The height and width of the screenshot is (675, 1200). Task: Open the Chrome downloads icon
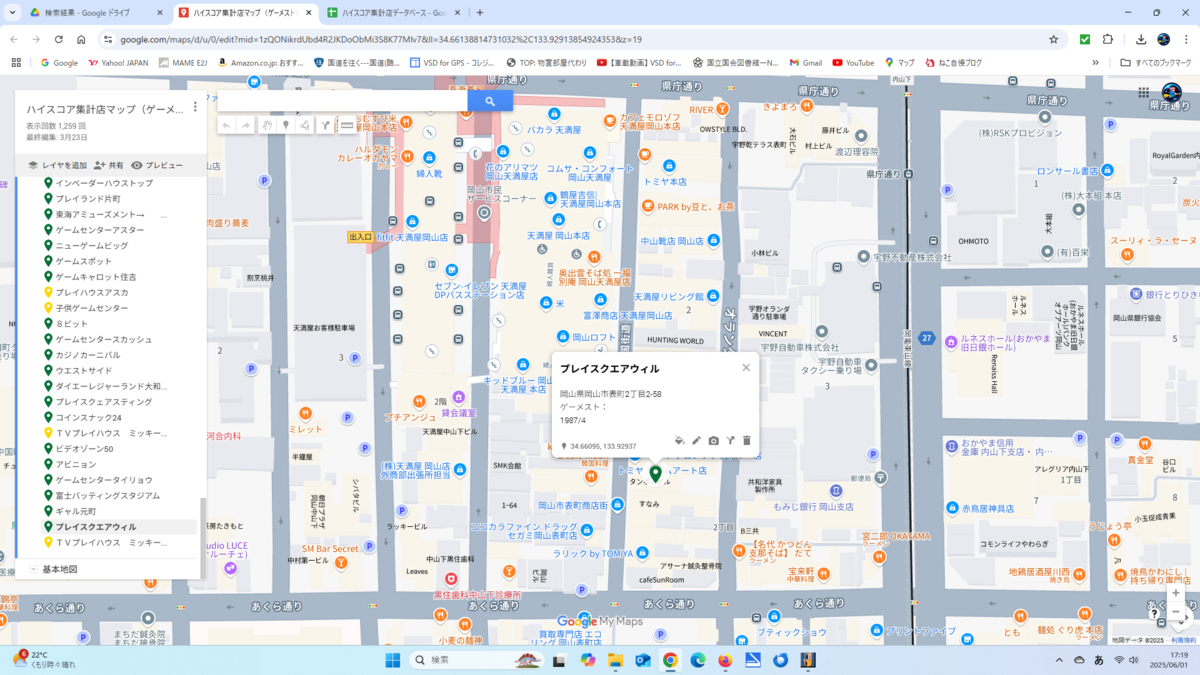1141,40
